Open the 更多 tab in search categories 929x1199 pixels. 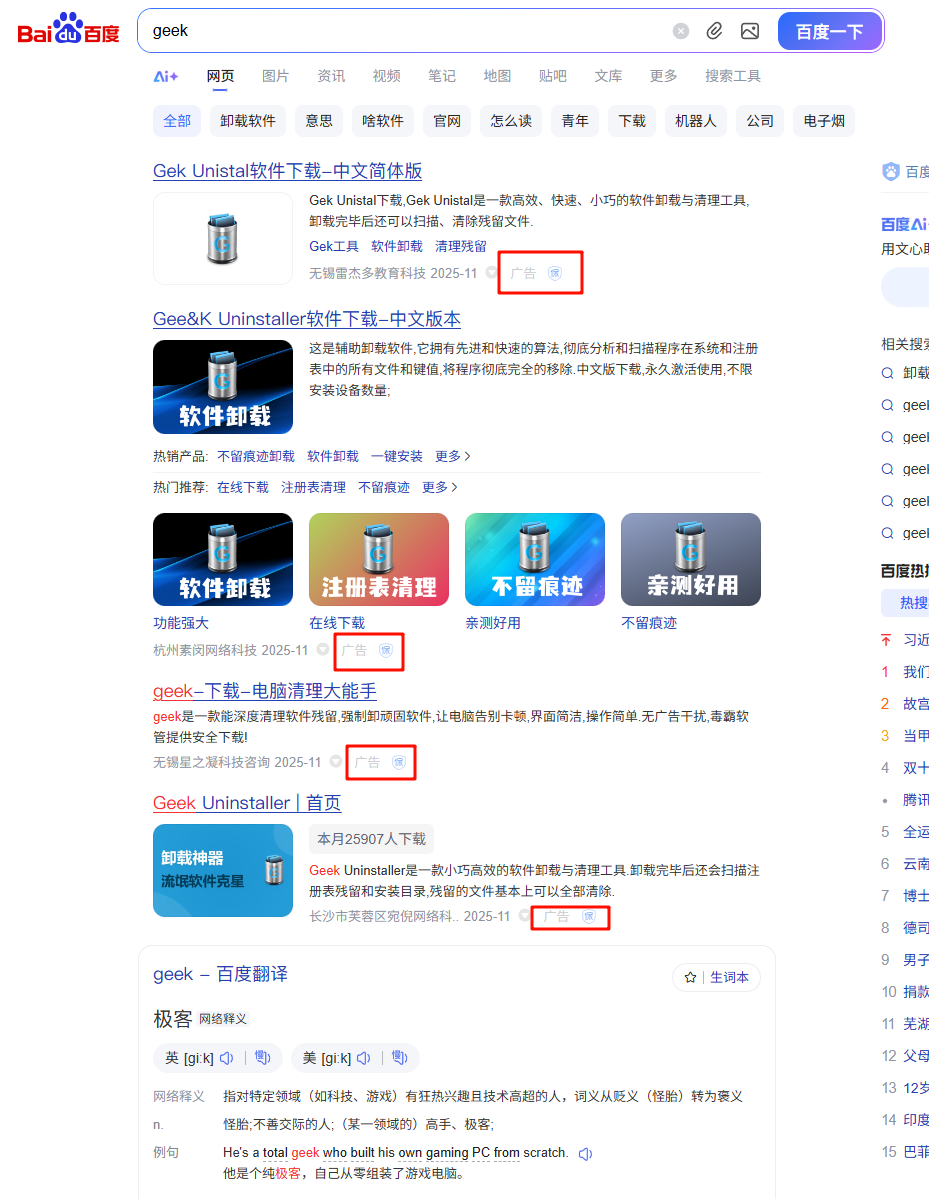tap(663, 76)
